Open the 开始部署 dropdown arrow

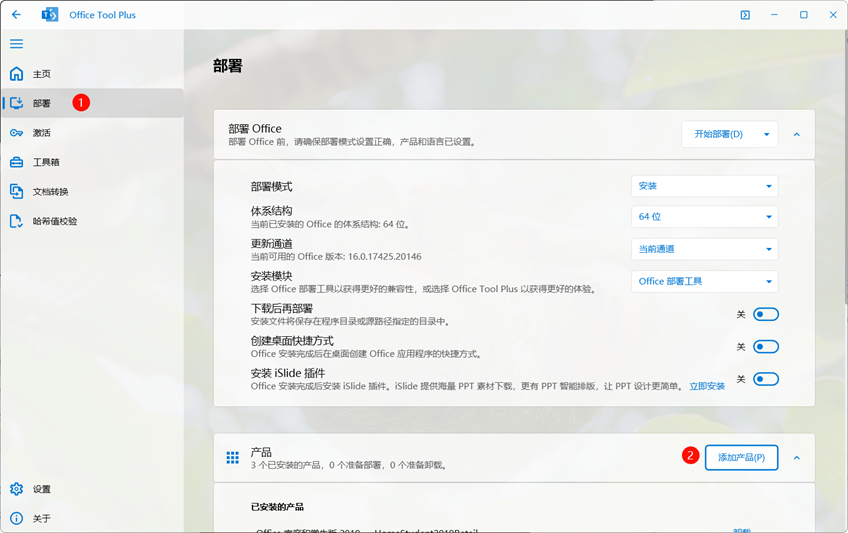(x=767, y=134)
